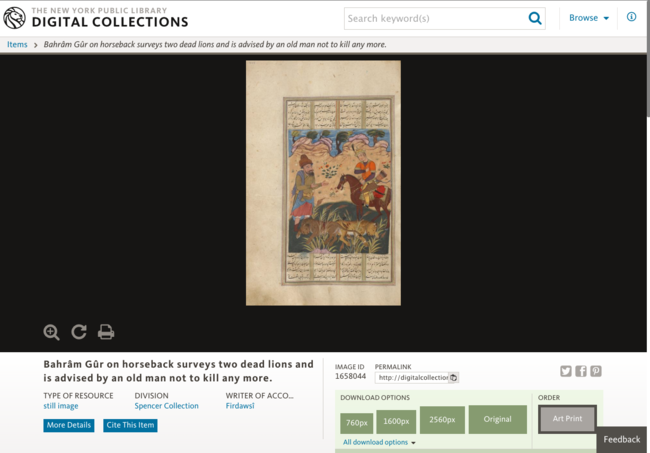Viewport: 650px width, 453px height.
Task: Expand All download options
Action: [379, 442]
